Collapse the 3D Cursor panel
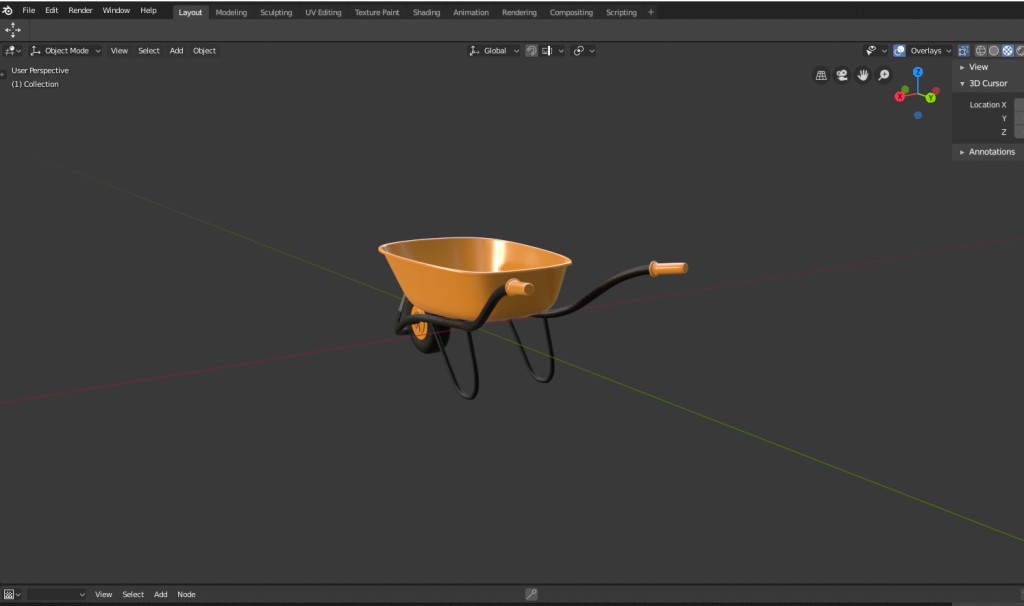This screenshot has height=606, width=1024. (985, 83)
